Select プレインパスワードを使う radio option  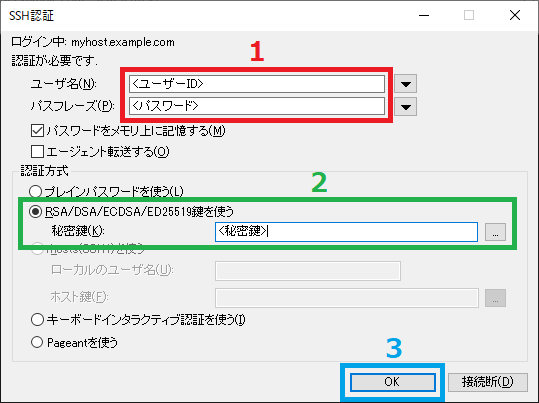pos(36,192)
